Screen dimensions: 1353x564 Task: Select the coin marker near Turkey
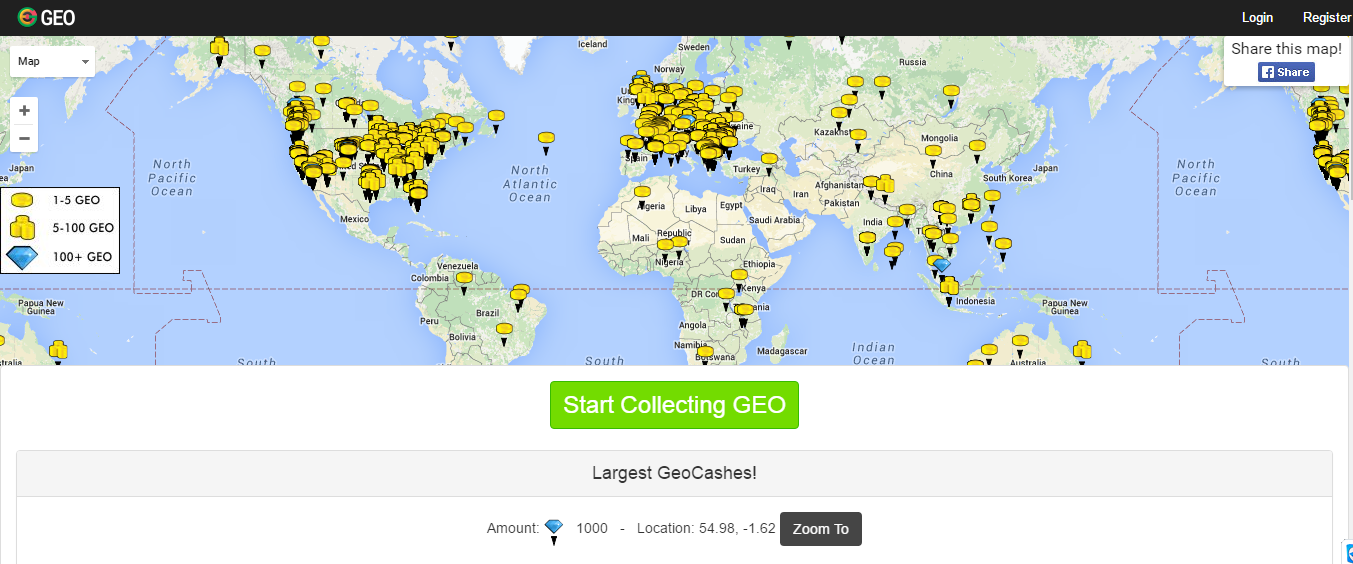(769, 163)
